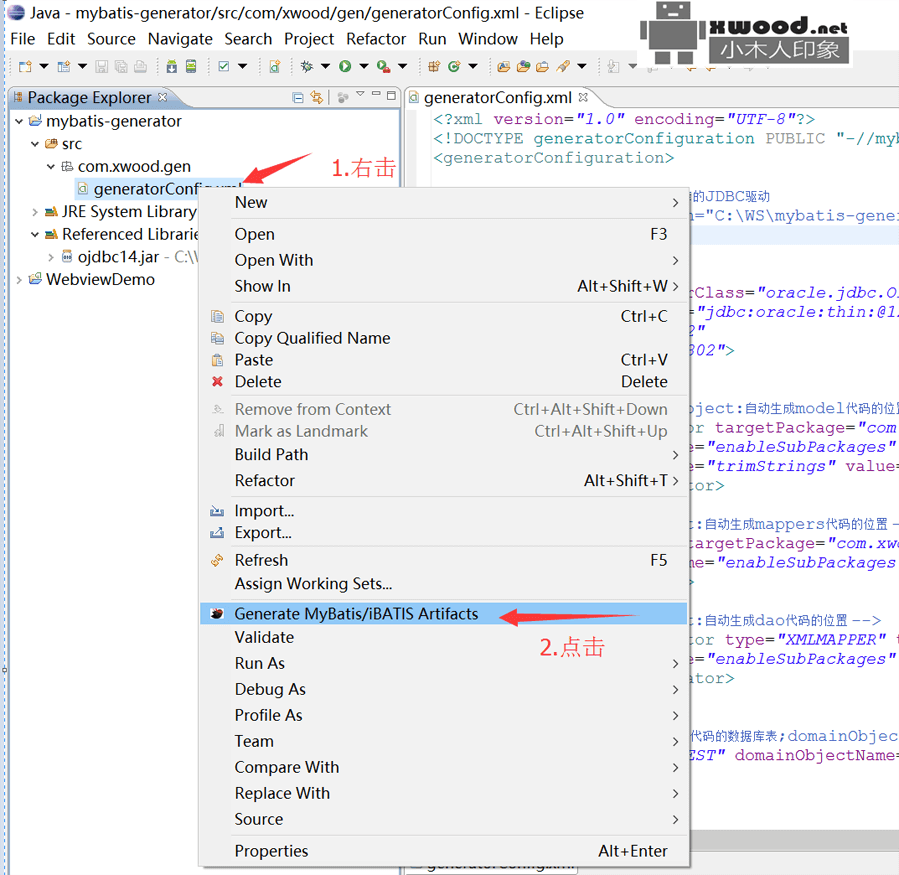Open the Refactor menu in the menu bar
The image size is (899, 875).
376,39
